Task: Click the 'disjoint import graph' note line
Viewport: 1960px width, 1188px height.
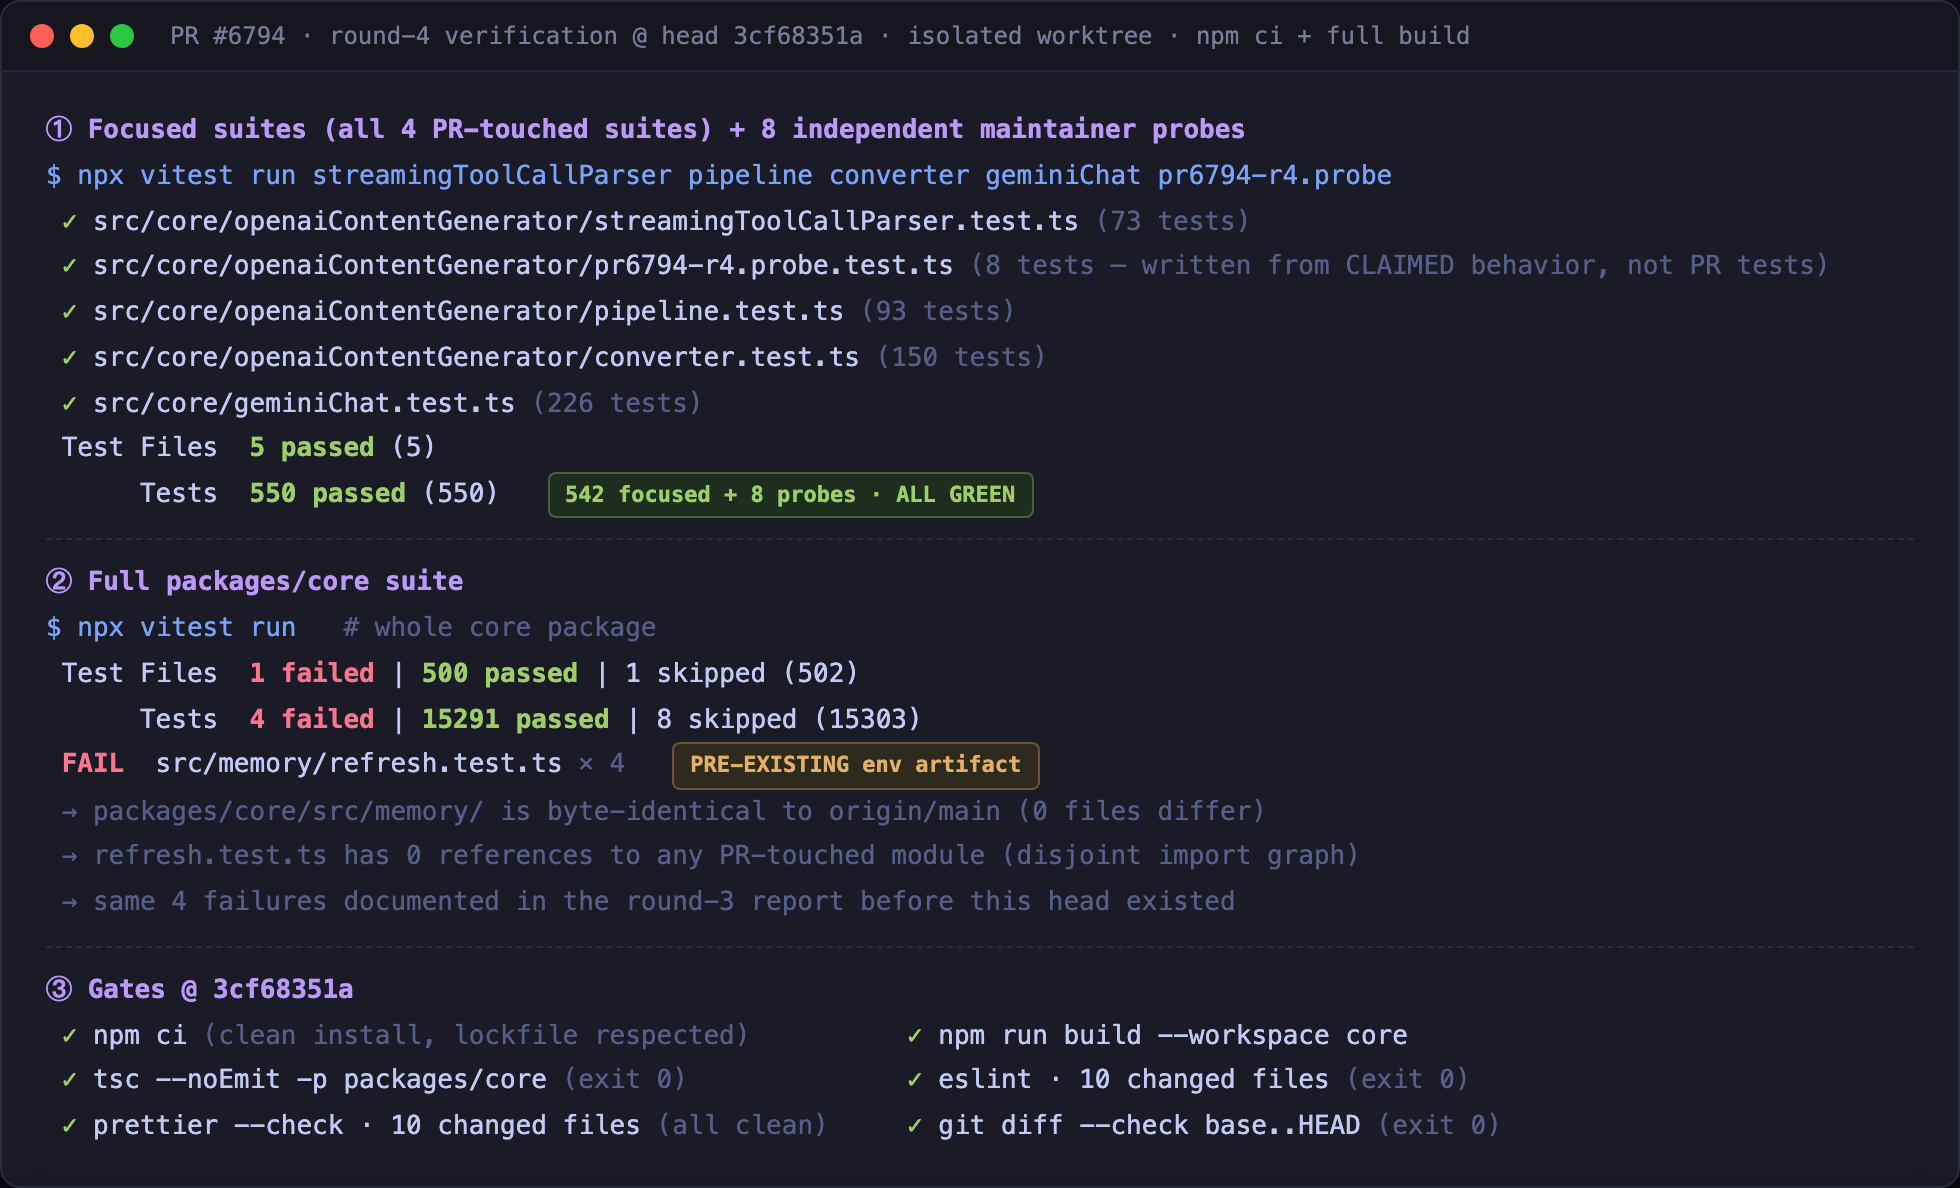Action: click(710, 855)
